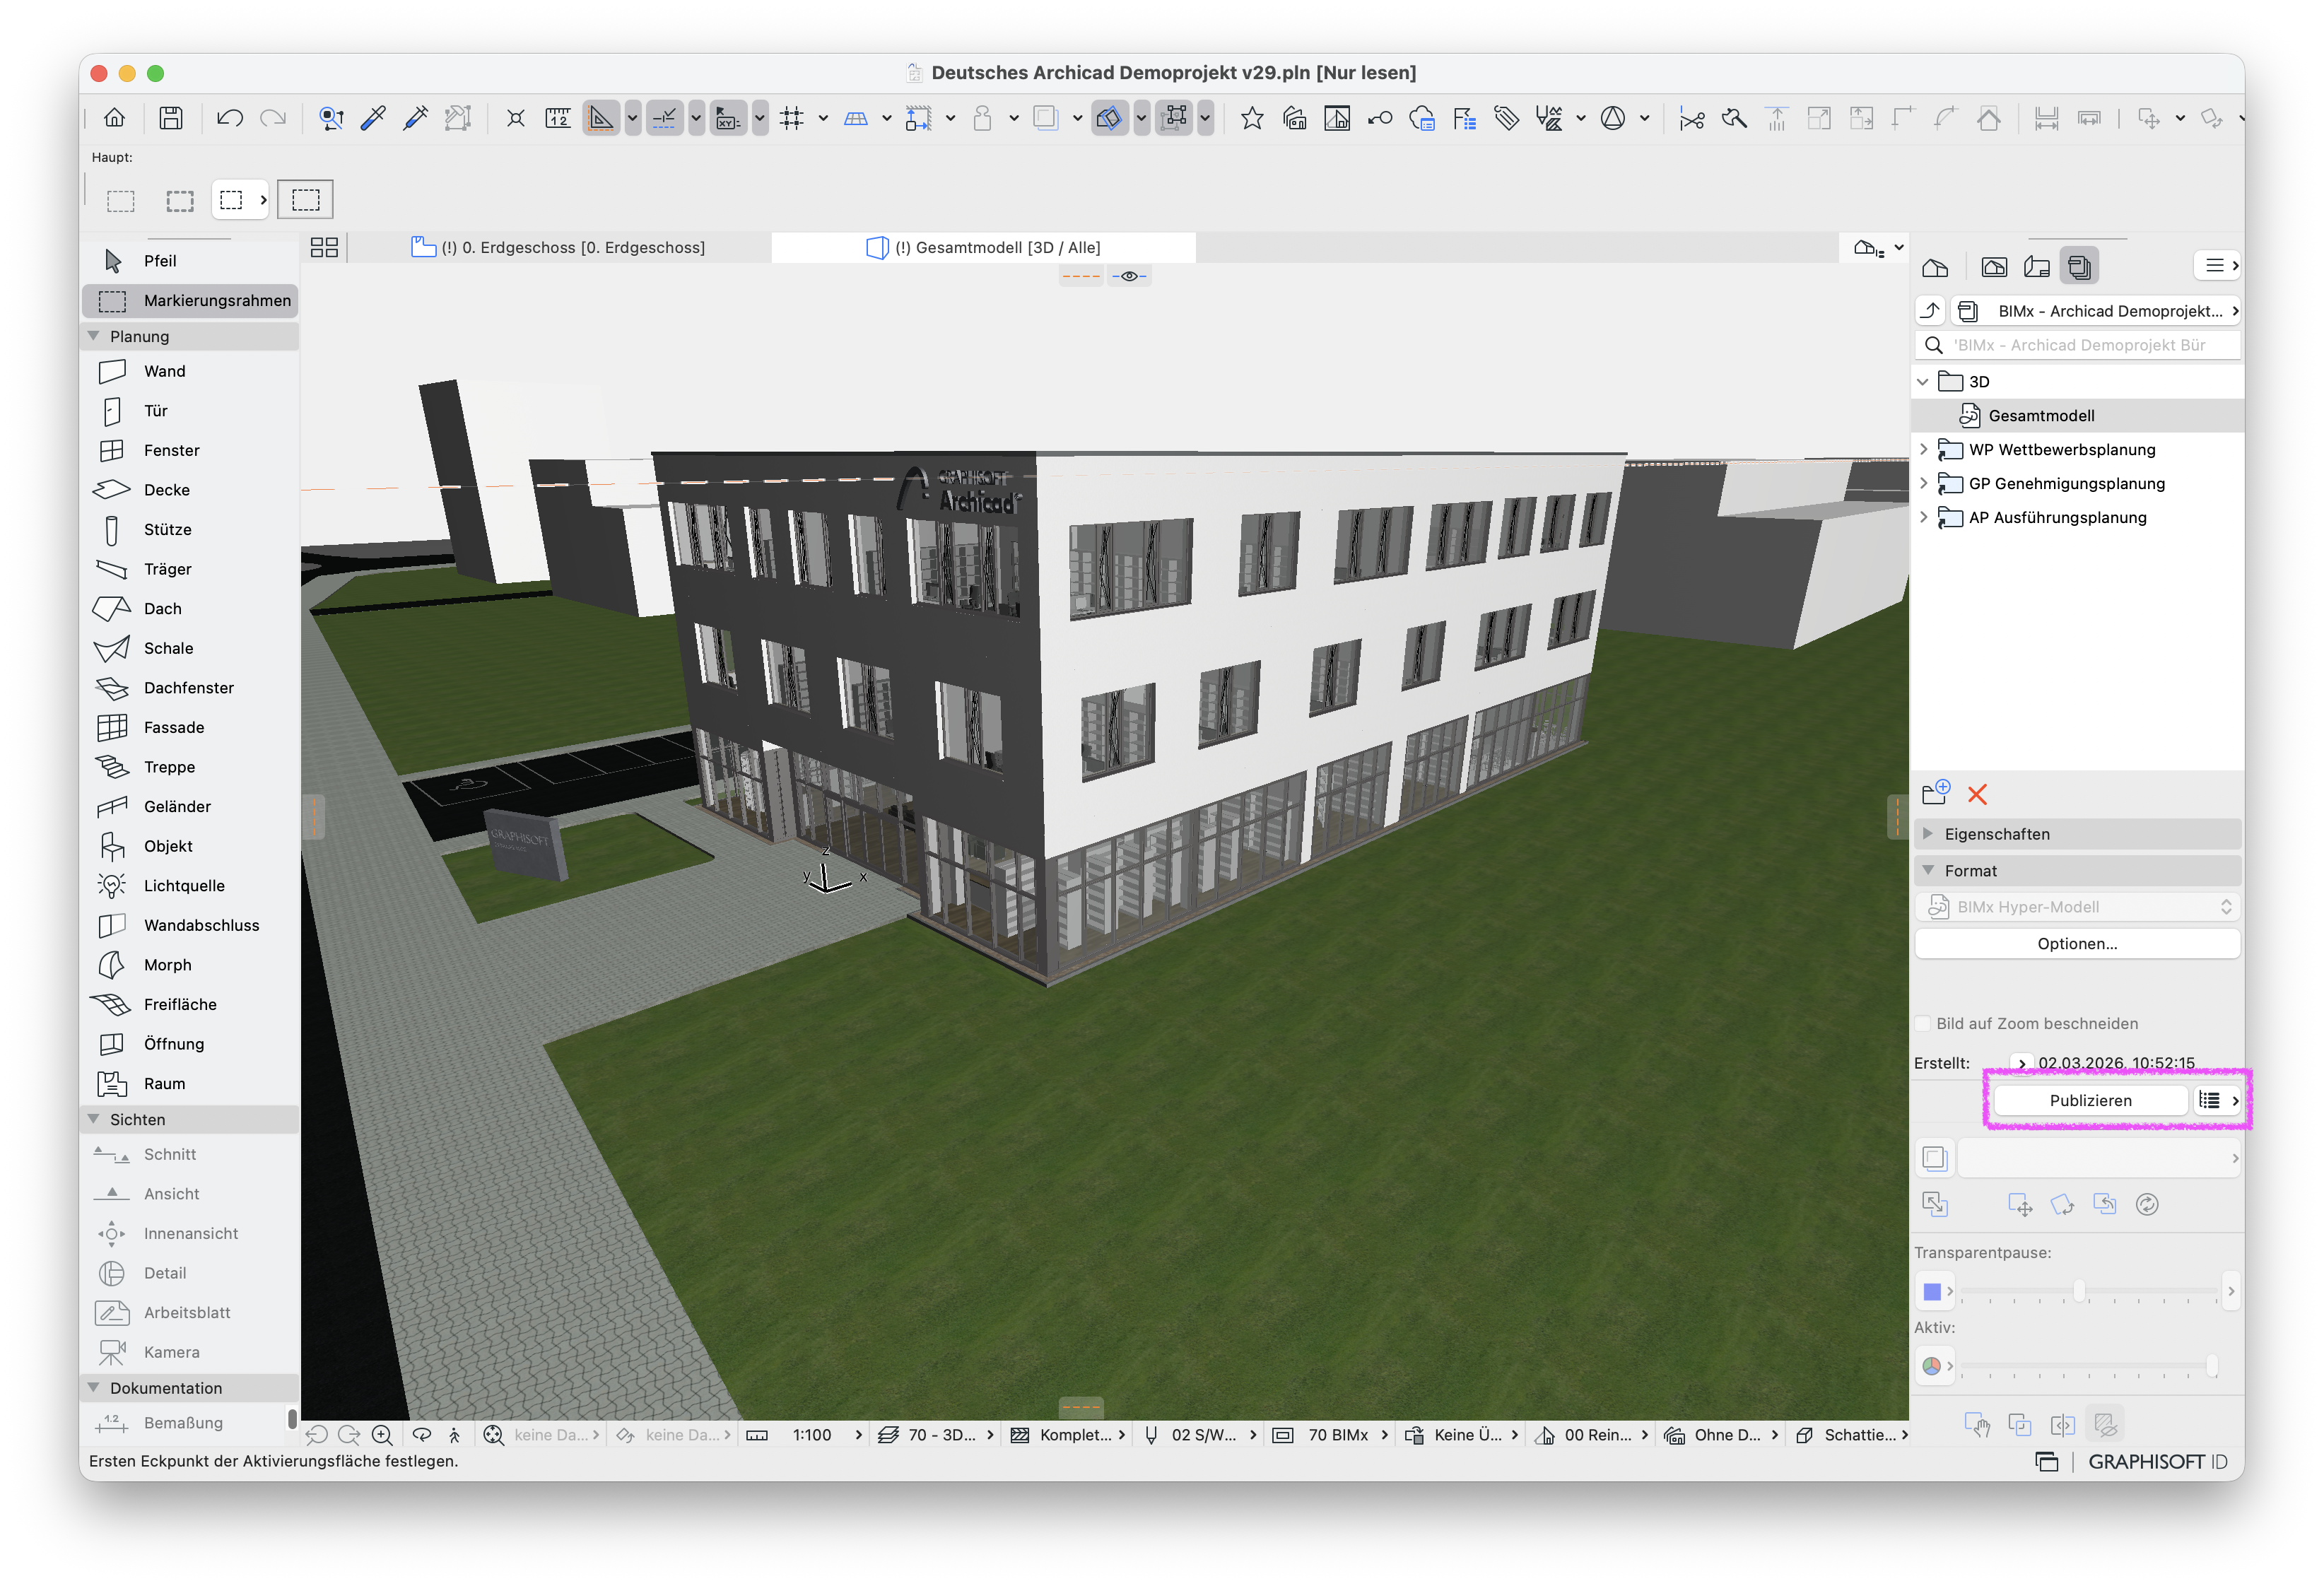Select the Kamera tool
Viewport: 2324px width, 1586px height.
pyautogui.click(x=189, y=1353)
